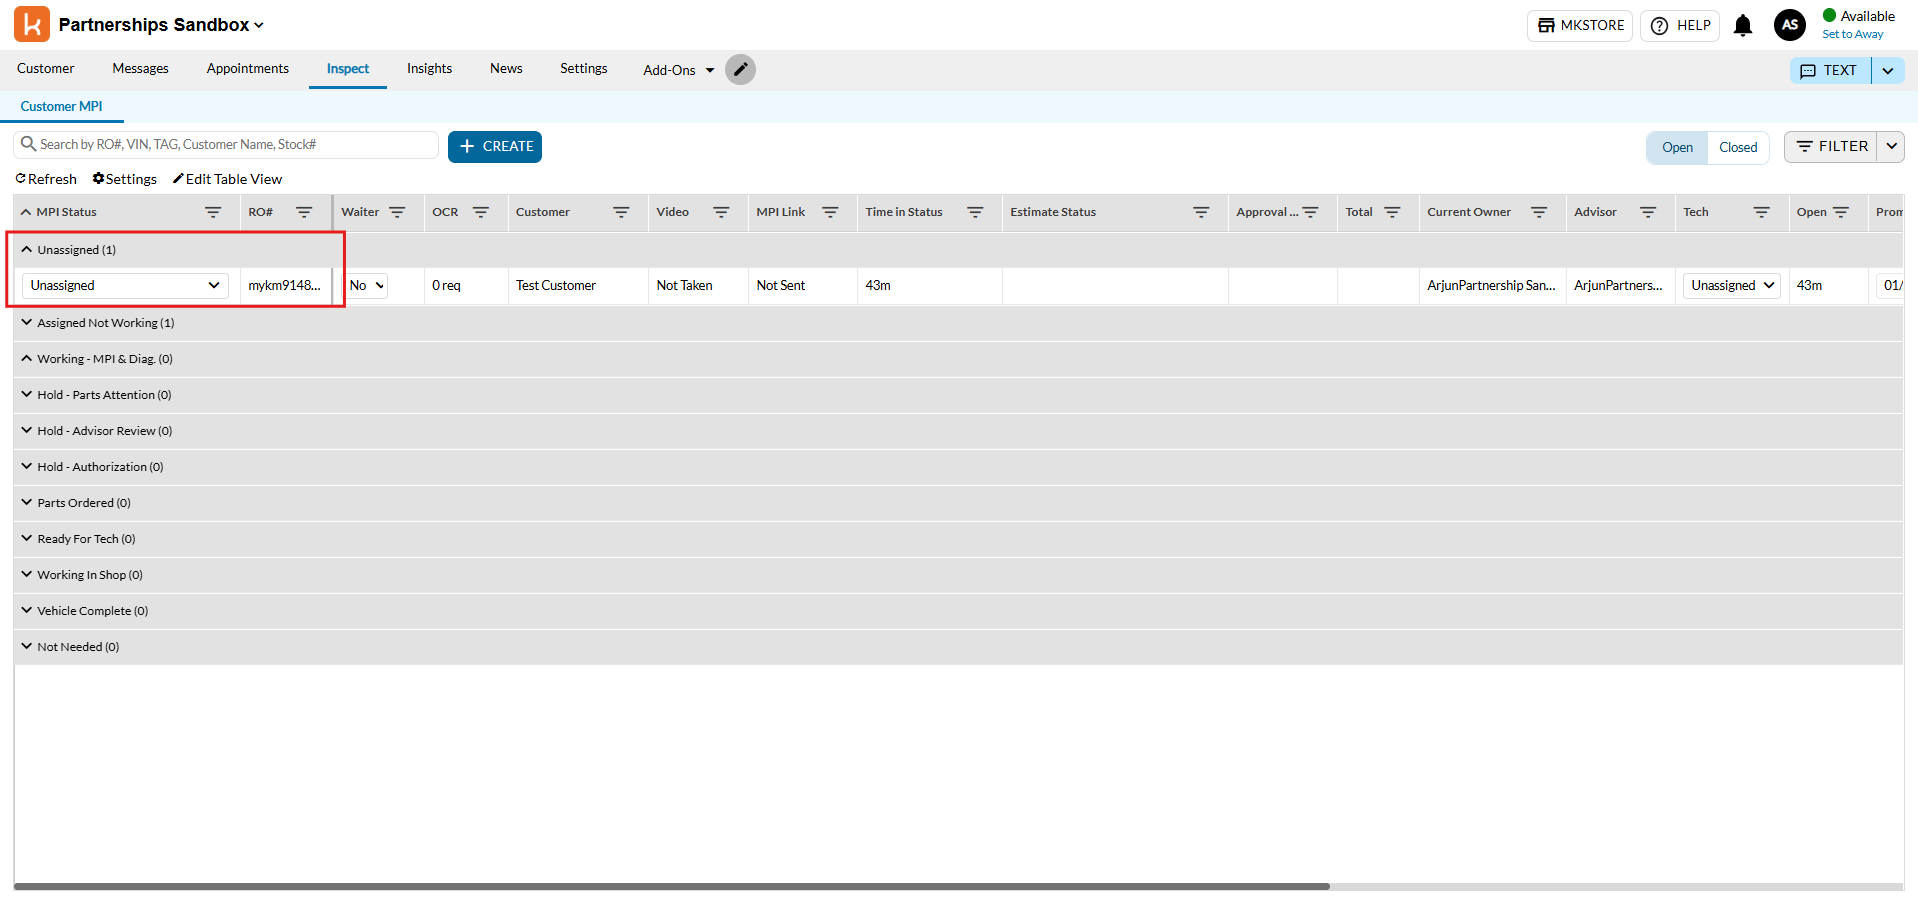This screenshot has height=903, width=1918.
Task: Click the pencil edit icon beside Add-Ons
Action: point(740,70)
